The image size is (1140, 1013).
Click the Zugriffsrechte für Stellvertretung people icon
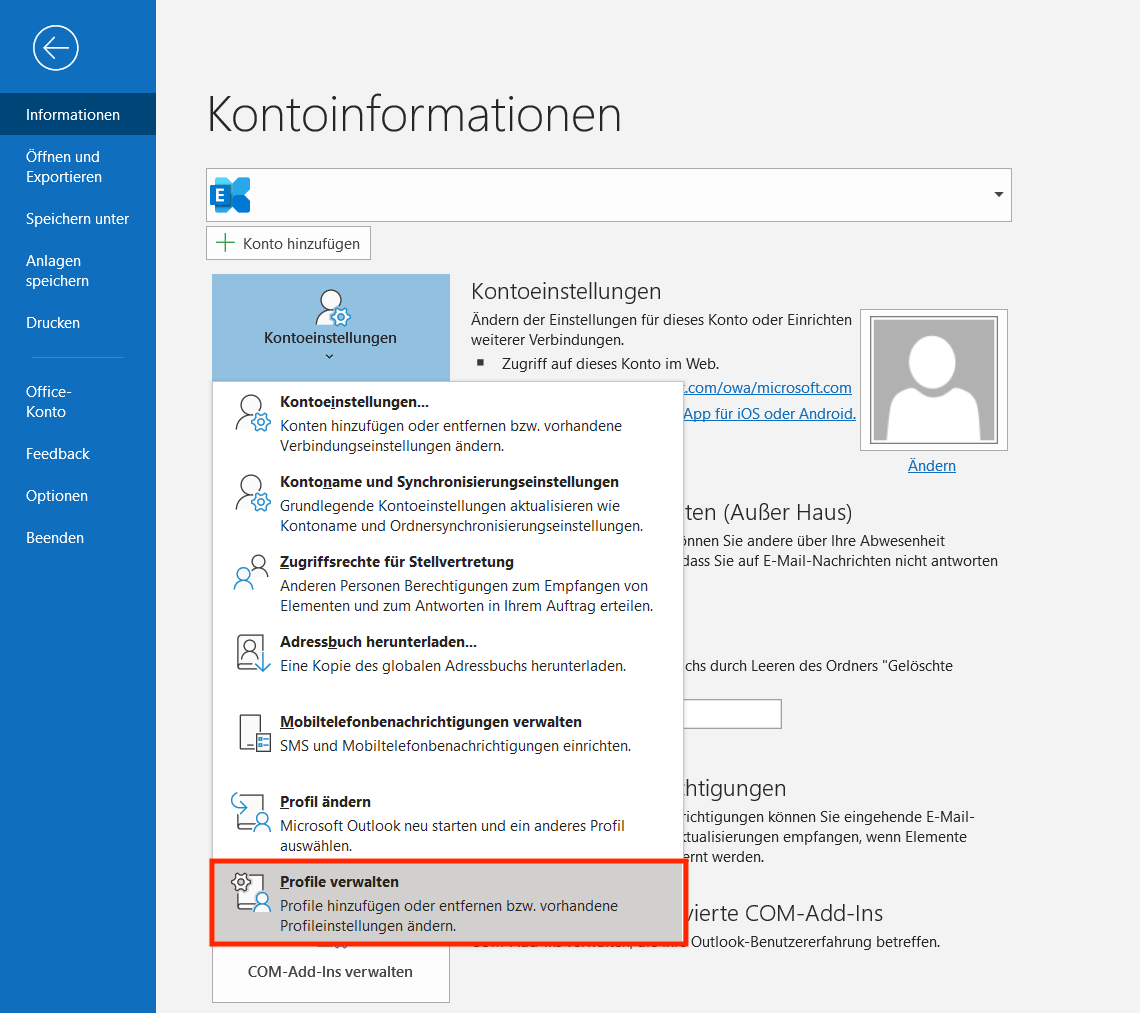click(x=251, y=573)
